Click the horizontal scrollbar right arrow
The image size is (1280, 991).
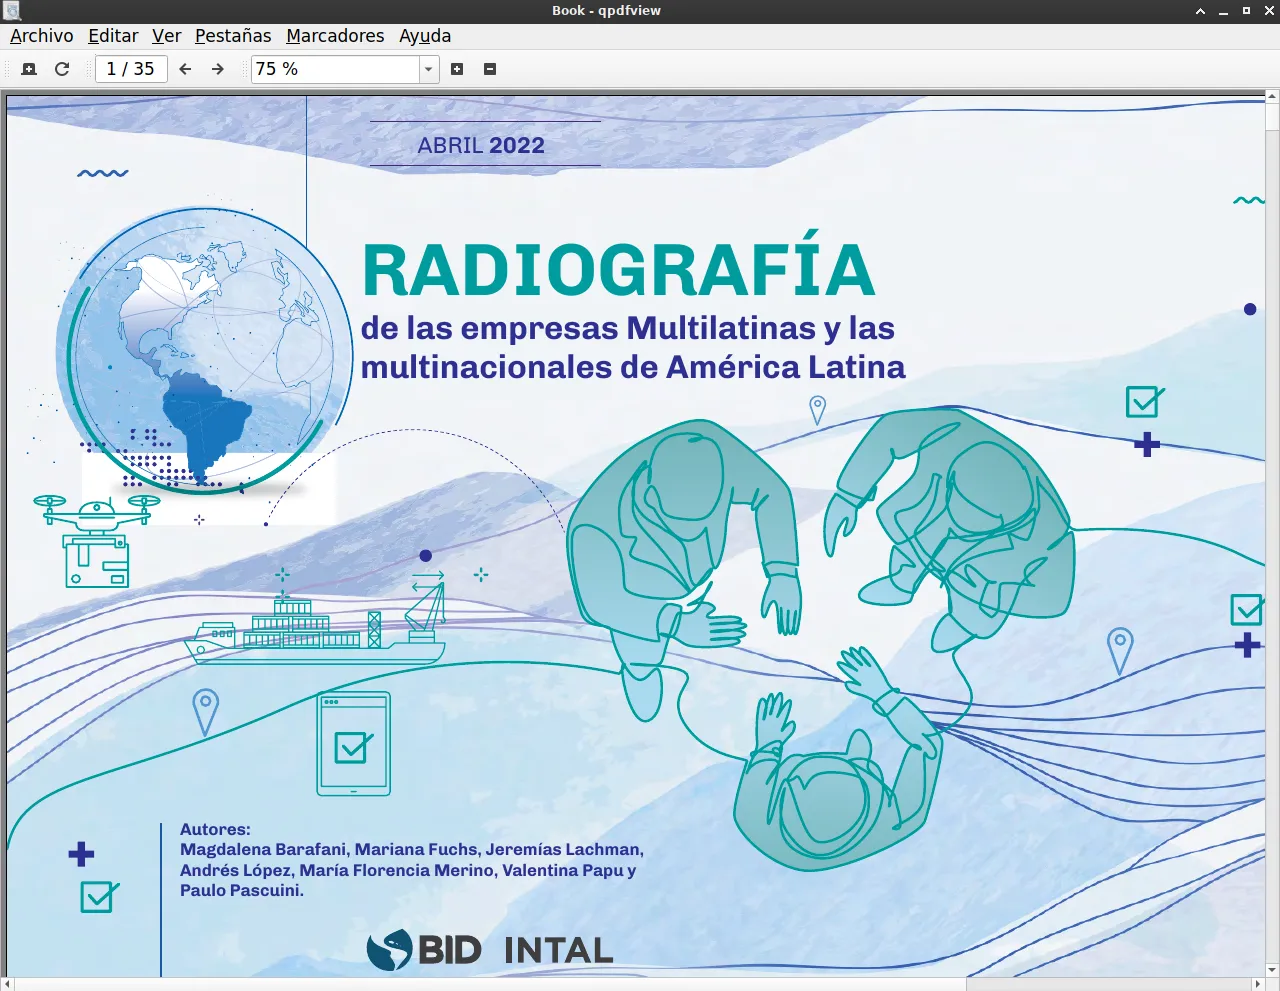coord(1259,985)
